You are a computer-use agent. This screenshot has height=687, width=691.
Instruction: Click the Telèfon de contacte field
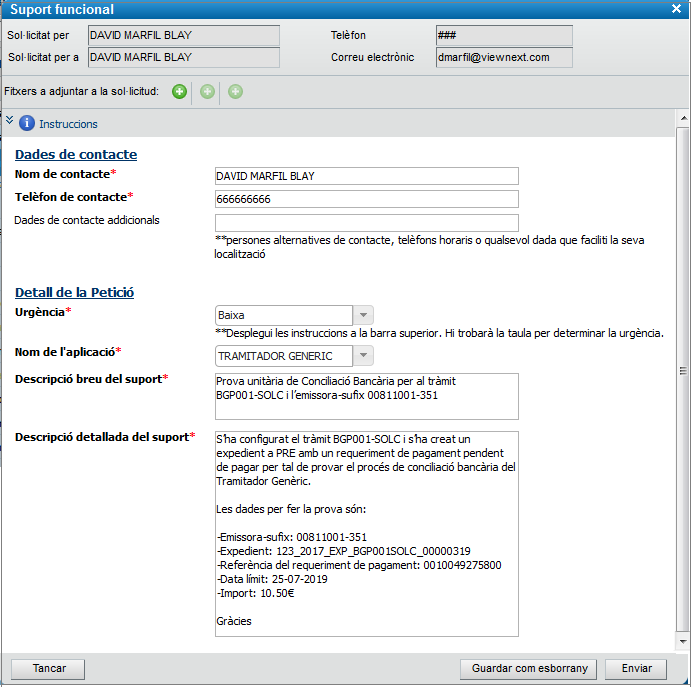[367, 199]
